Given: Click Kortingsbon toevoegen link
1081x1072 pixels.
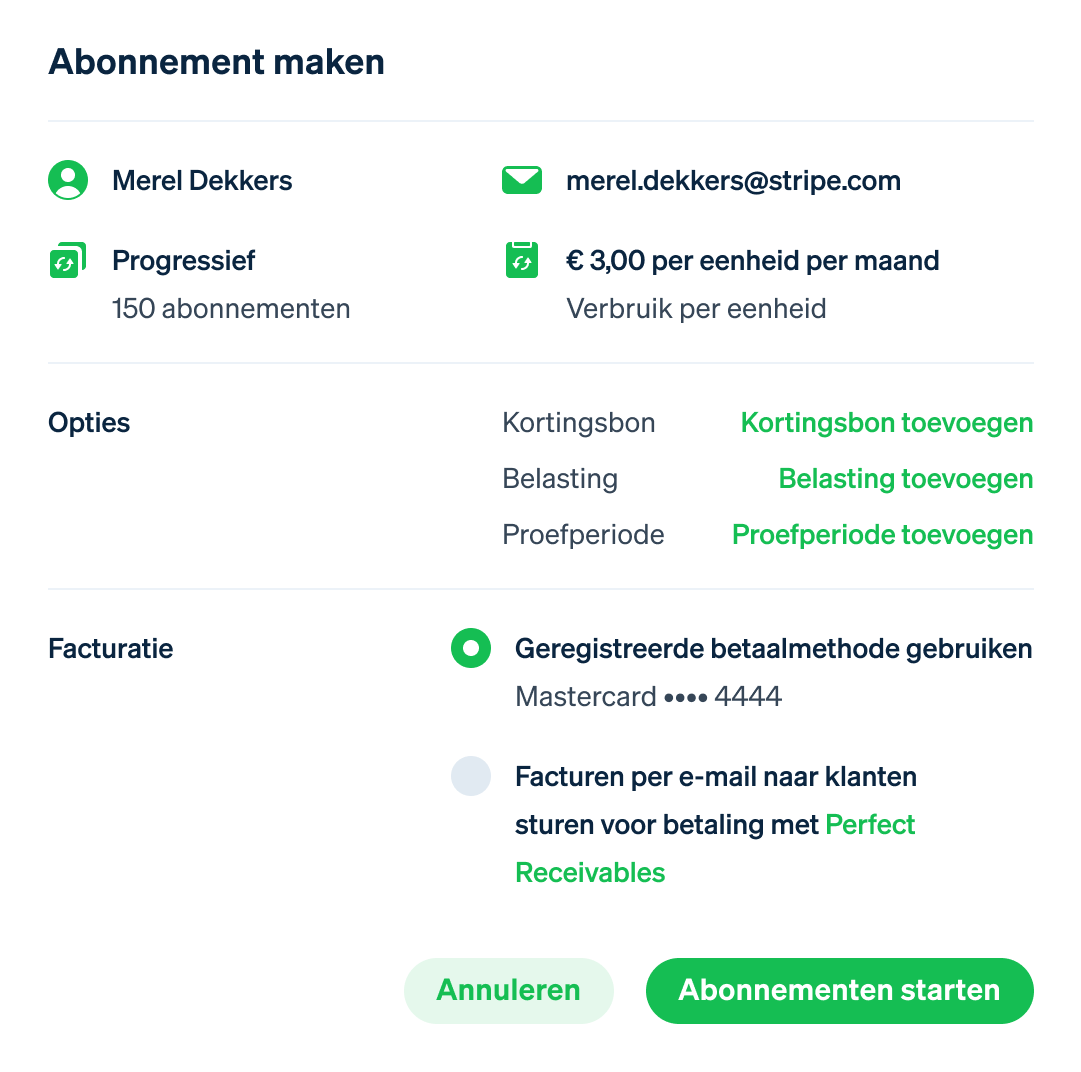Looking at the screenshot, I should tap(887, 423).
